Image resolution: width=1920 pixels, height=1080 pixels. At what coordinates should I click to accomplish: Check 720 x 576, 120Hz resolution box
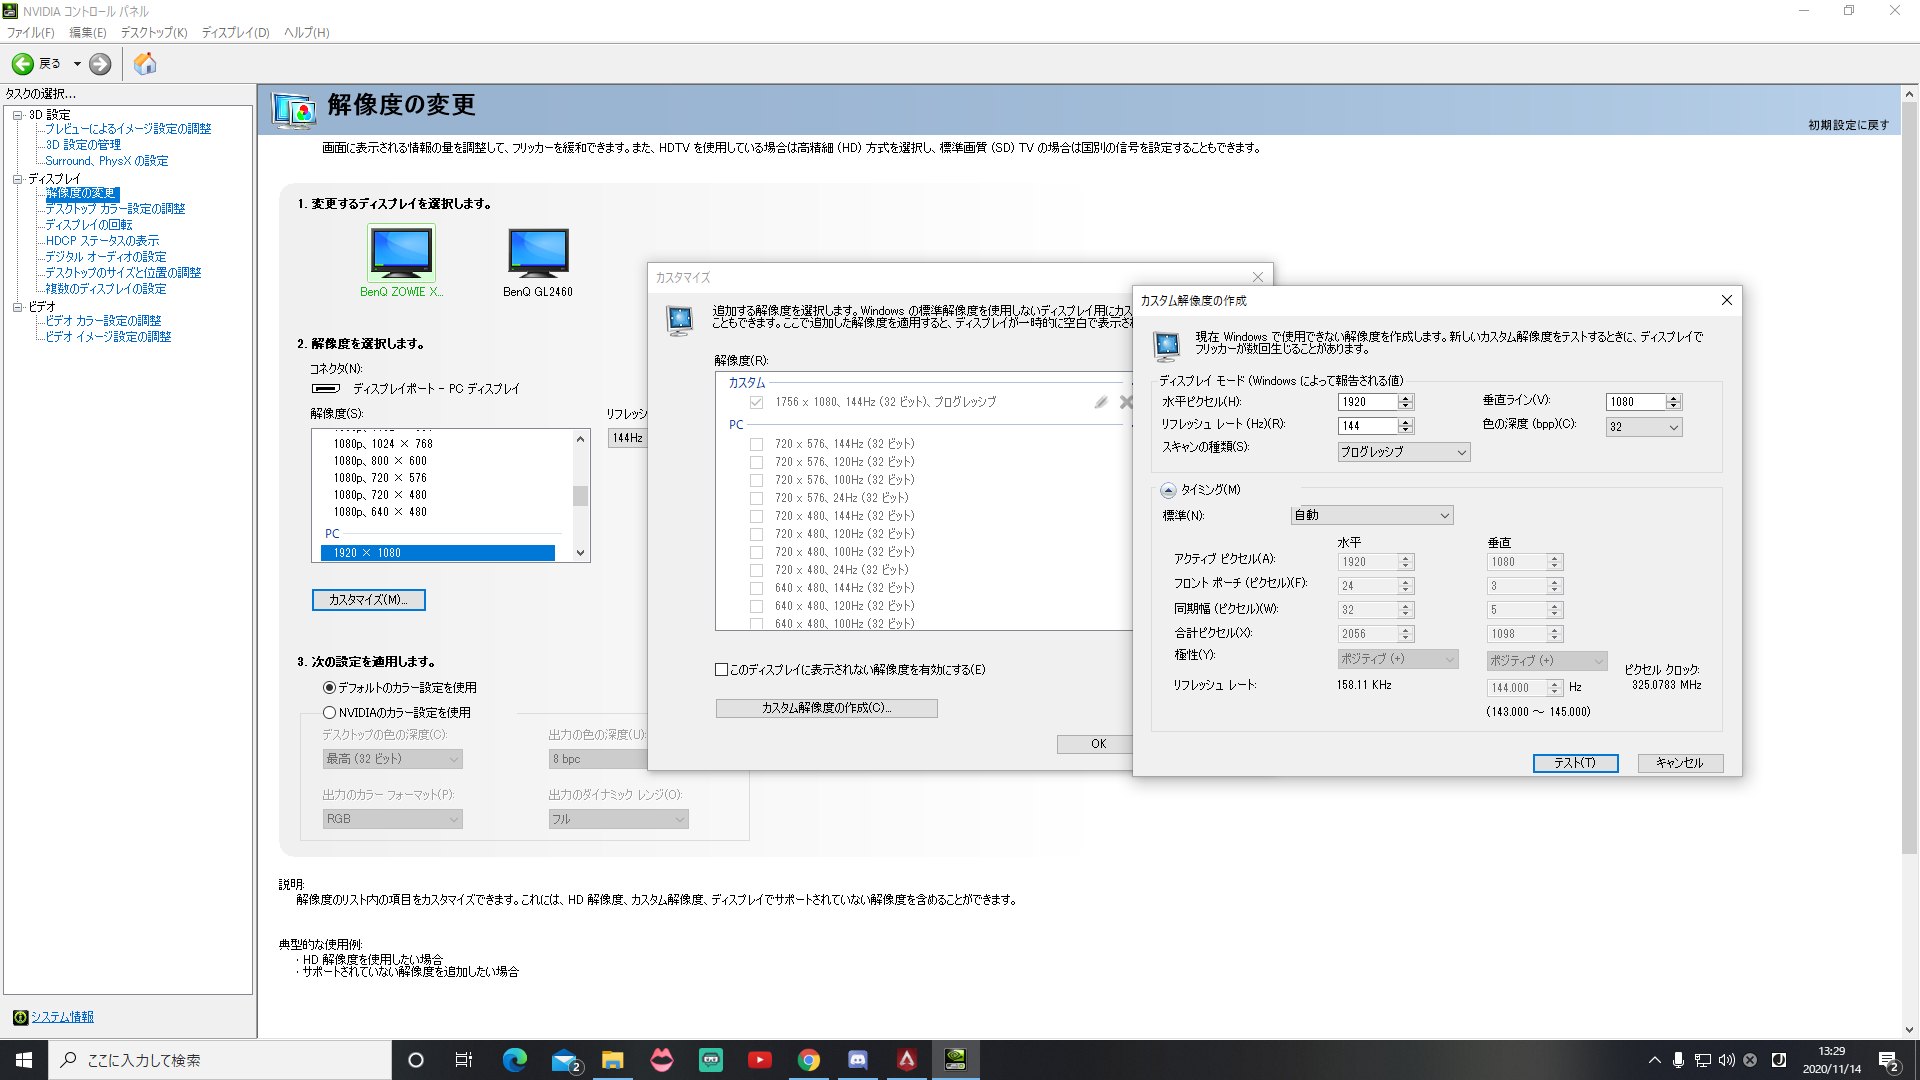tap(757, 462)
